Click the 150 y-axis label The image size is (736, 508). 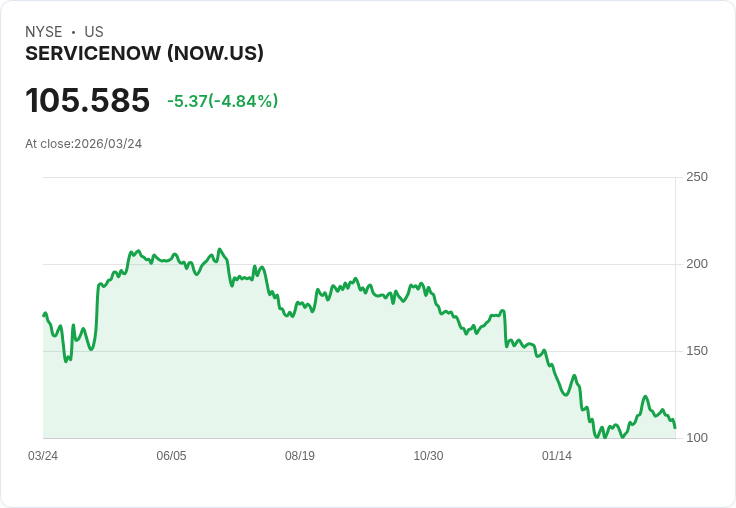pos(697,351)
